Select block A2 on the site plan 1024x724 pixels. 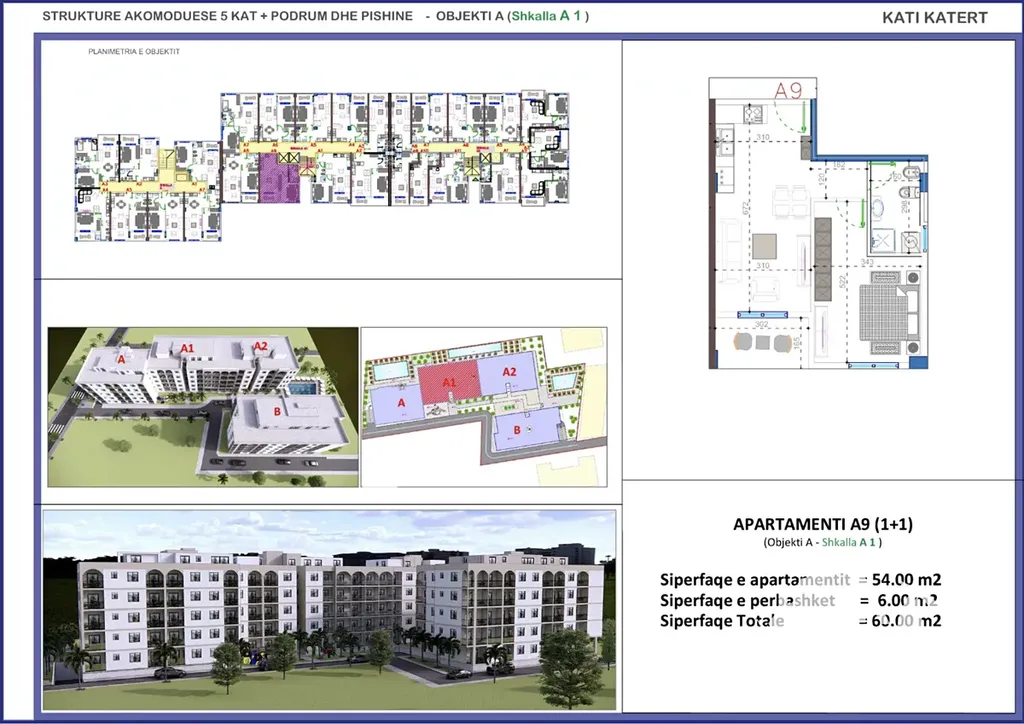pos(507,373)
